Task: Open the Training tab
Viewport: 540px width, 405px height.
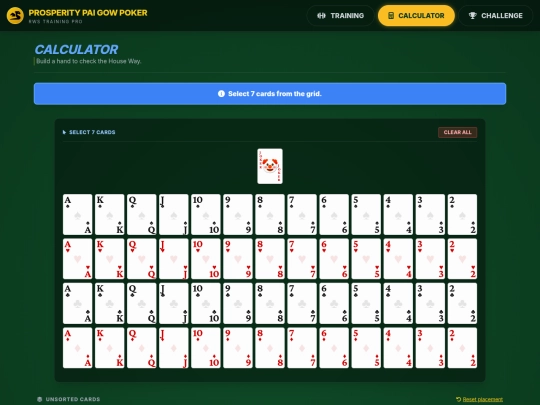Action: click(340, 15)
